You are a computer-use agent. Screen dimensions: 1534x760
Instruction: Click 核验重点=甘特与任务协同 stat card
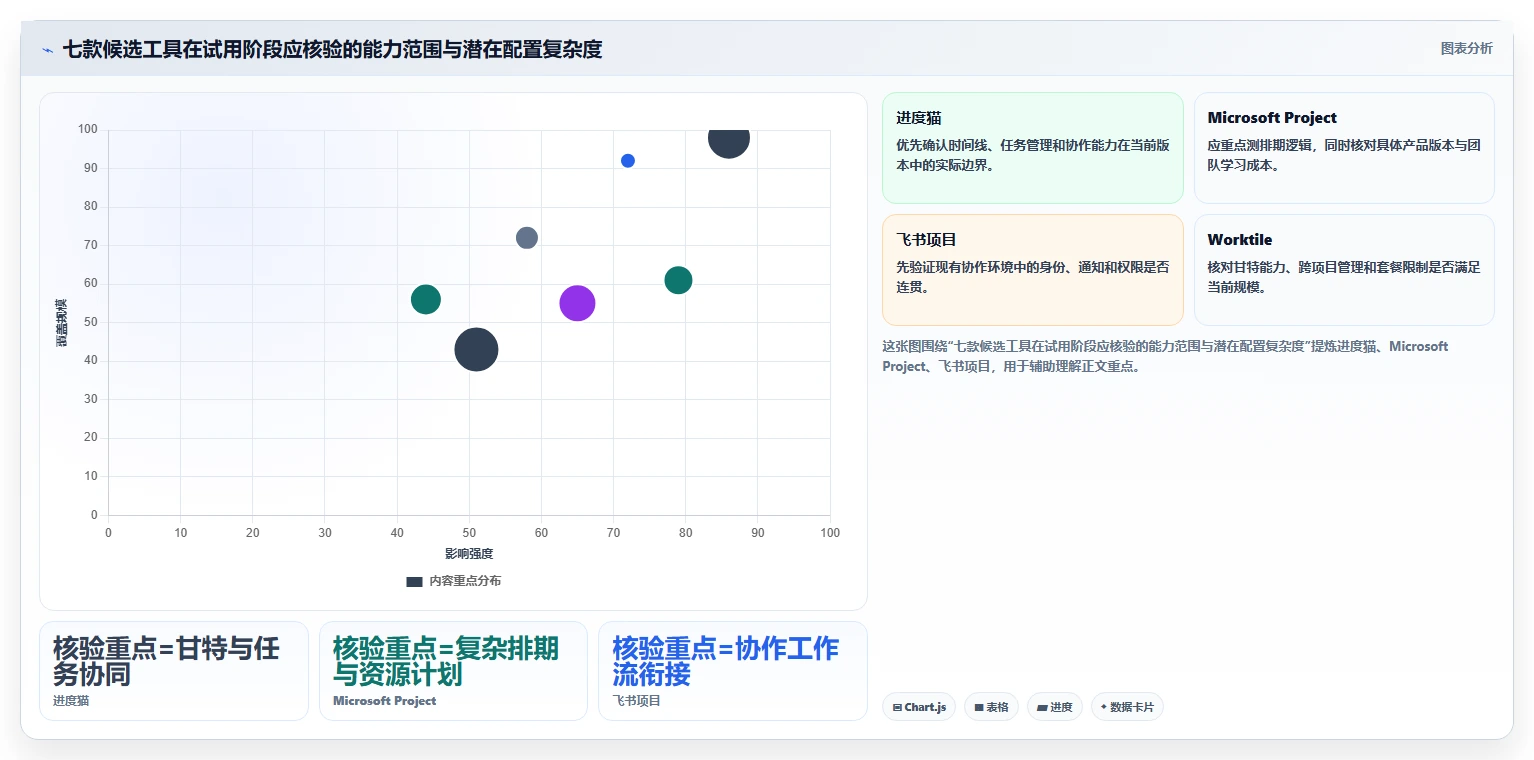coord(174,671)
